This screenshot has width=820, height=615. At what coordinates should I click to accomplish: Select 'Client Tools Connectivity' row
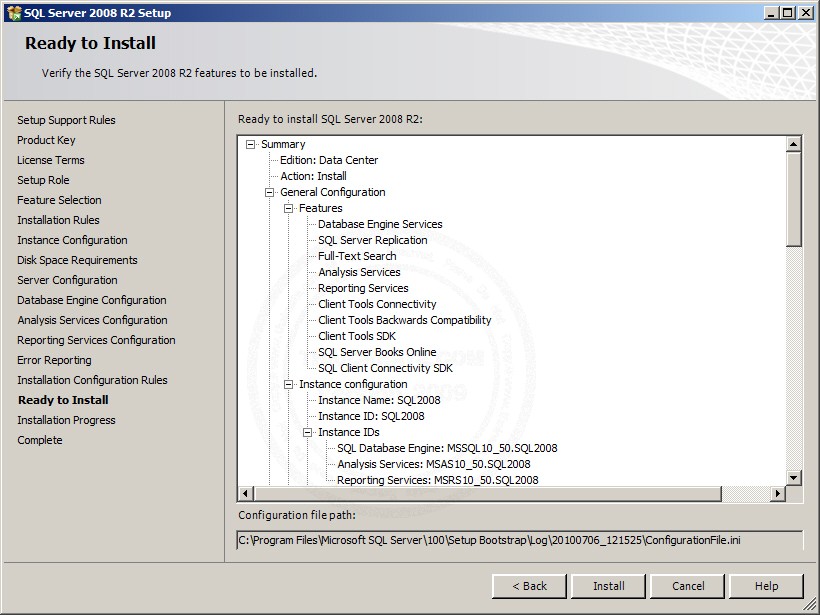(377, 304)
